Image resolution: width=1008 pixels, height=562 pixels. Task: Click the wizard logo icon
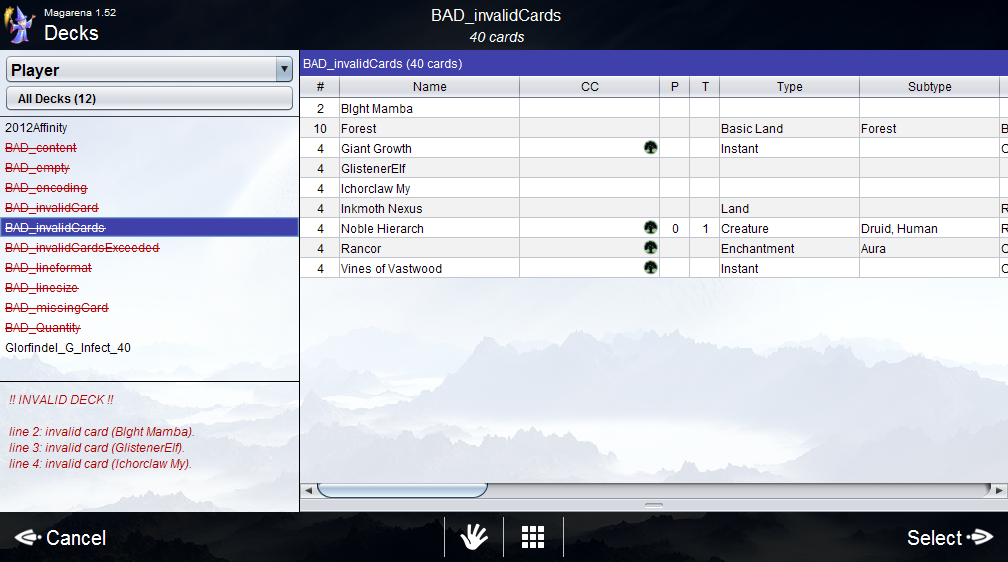point(20,25)
